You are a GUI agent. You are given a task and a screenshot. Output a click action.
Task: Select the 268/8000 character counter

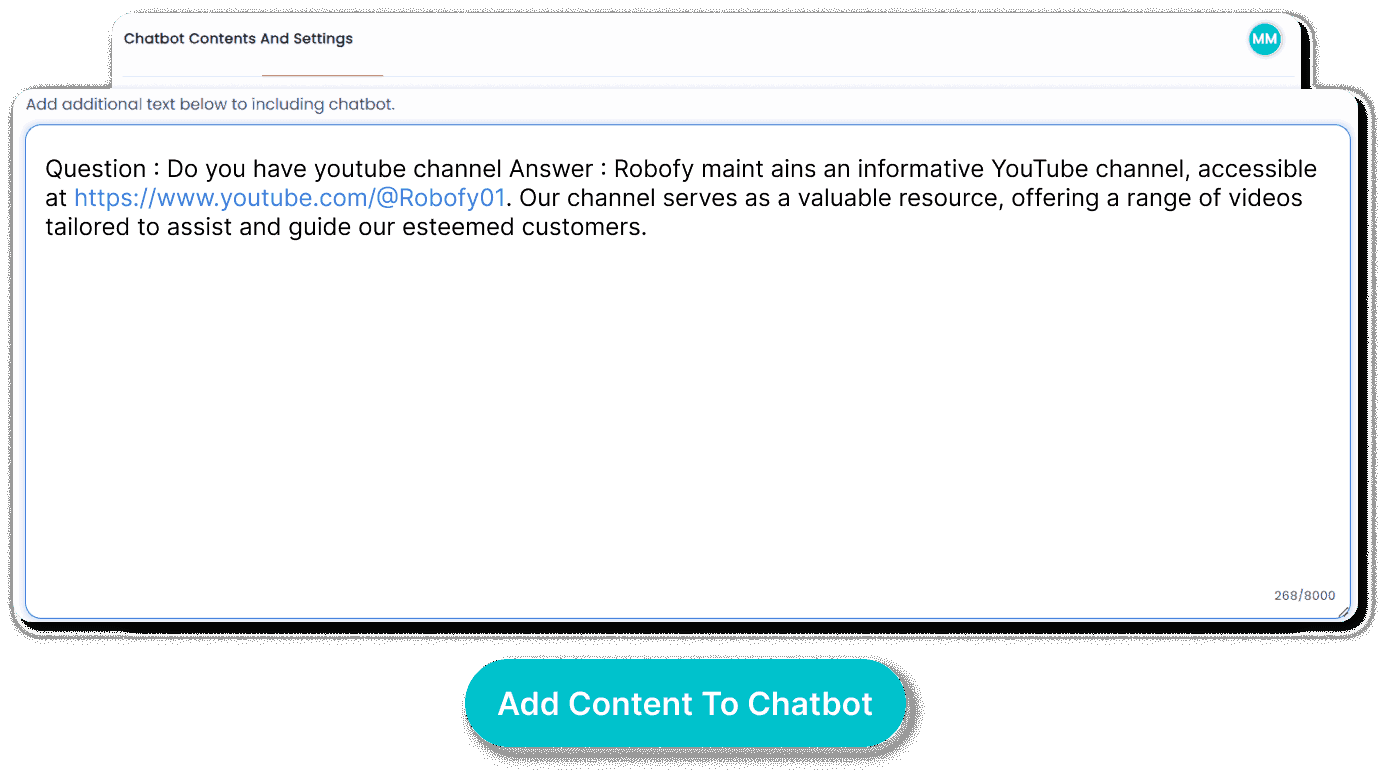(x=1304, y=595)
